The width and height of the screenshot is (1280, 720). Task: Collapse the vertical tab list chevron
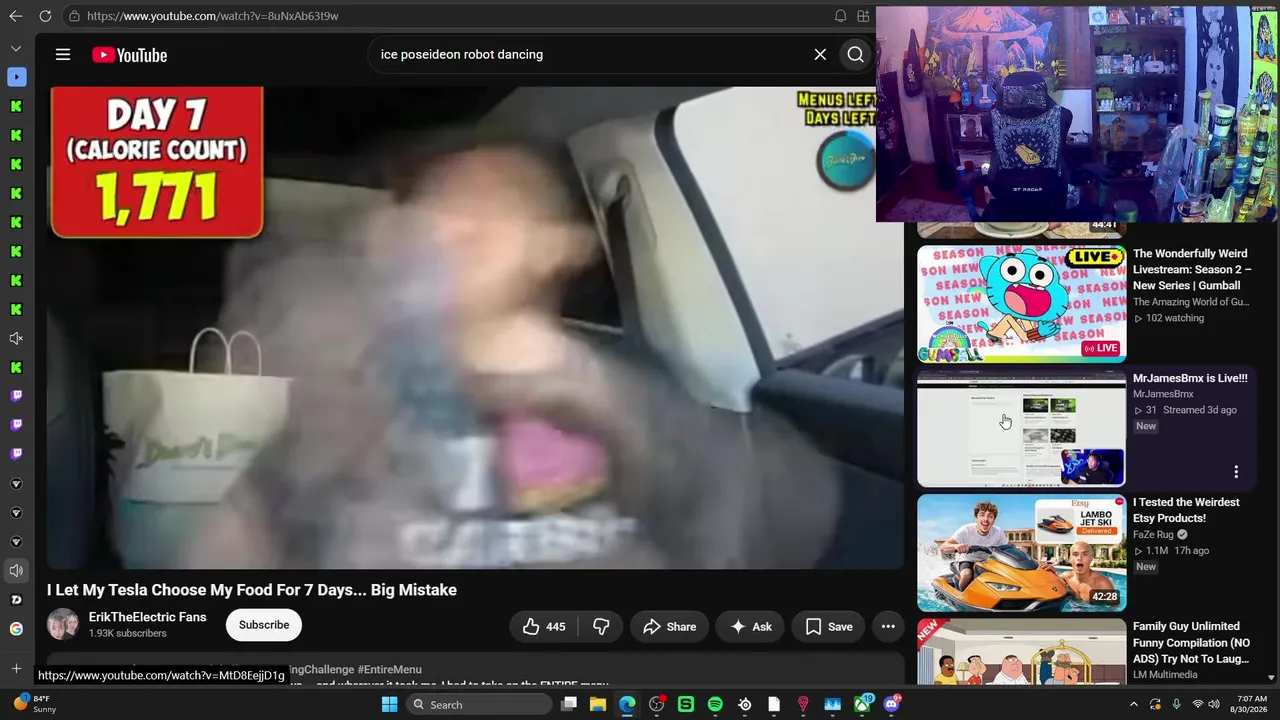(16, 48)
